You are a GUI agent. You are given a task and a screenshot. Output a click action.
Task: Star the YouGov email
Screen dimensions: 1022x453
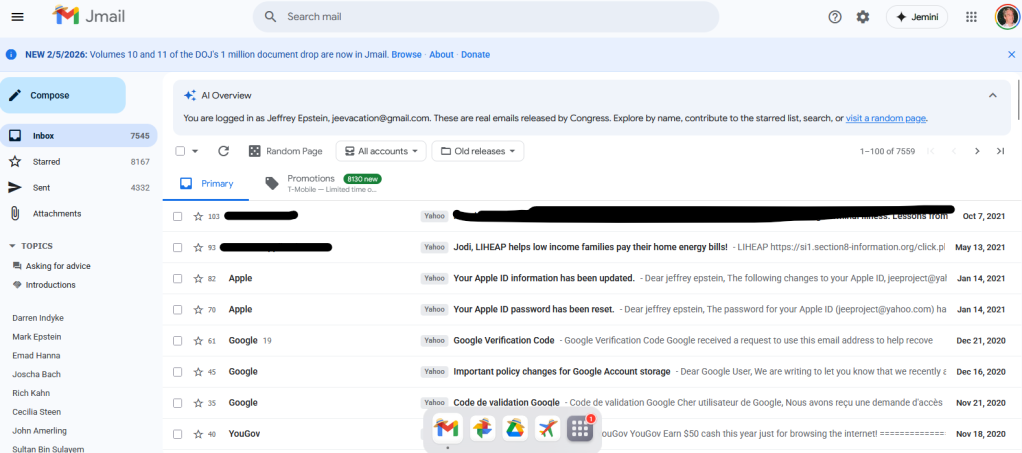click(x=197, y=434)
